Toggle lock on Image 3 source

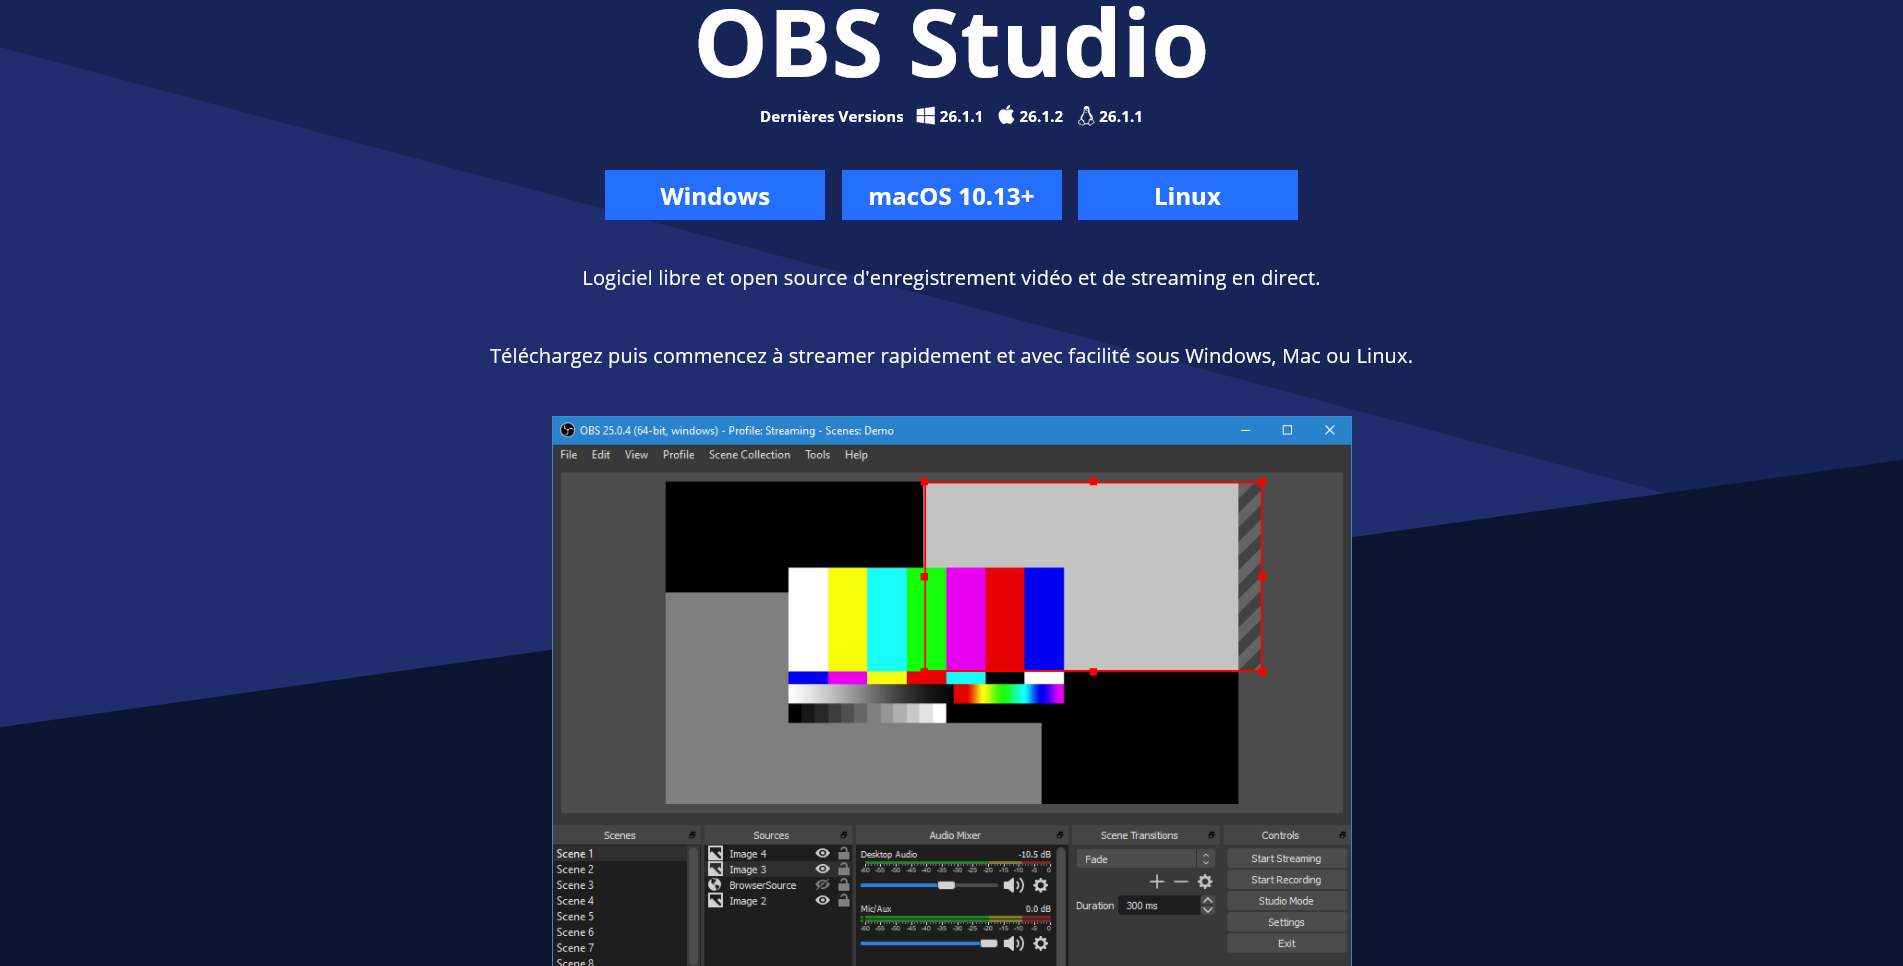pos(844,869)
